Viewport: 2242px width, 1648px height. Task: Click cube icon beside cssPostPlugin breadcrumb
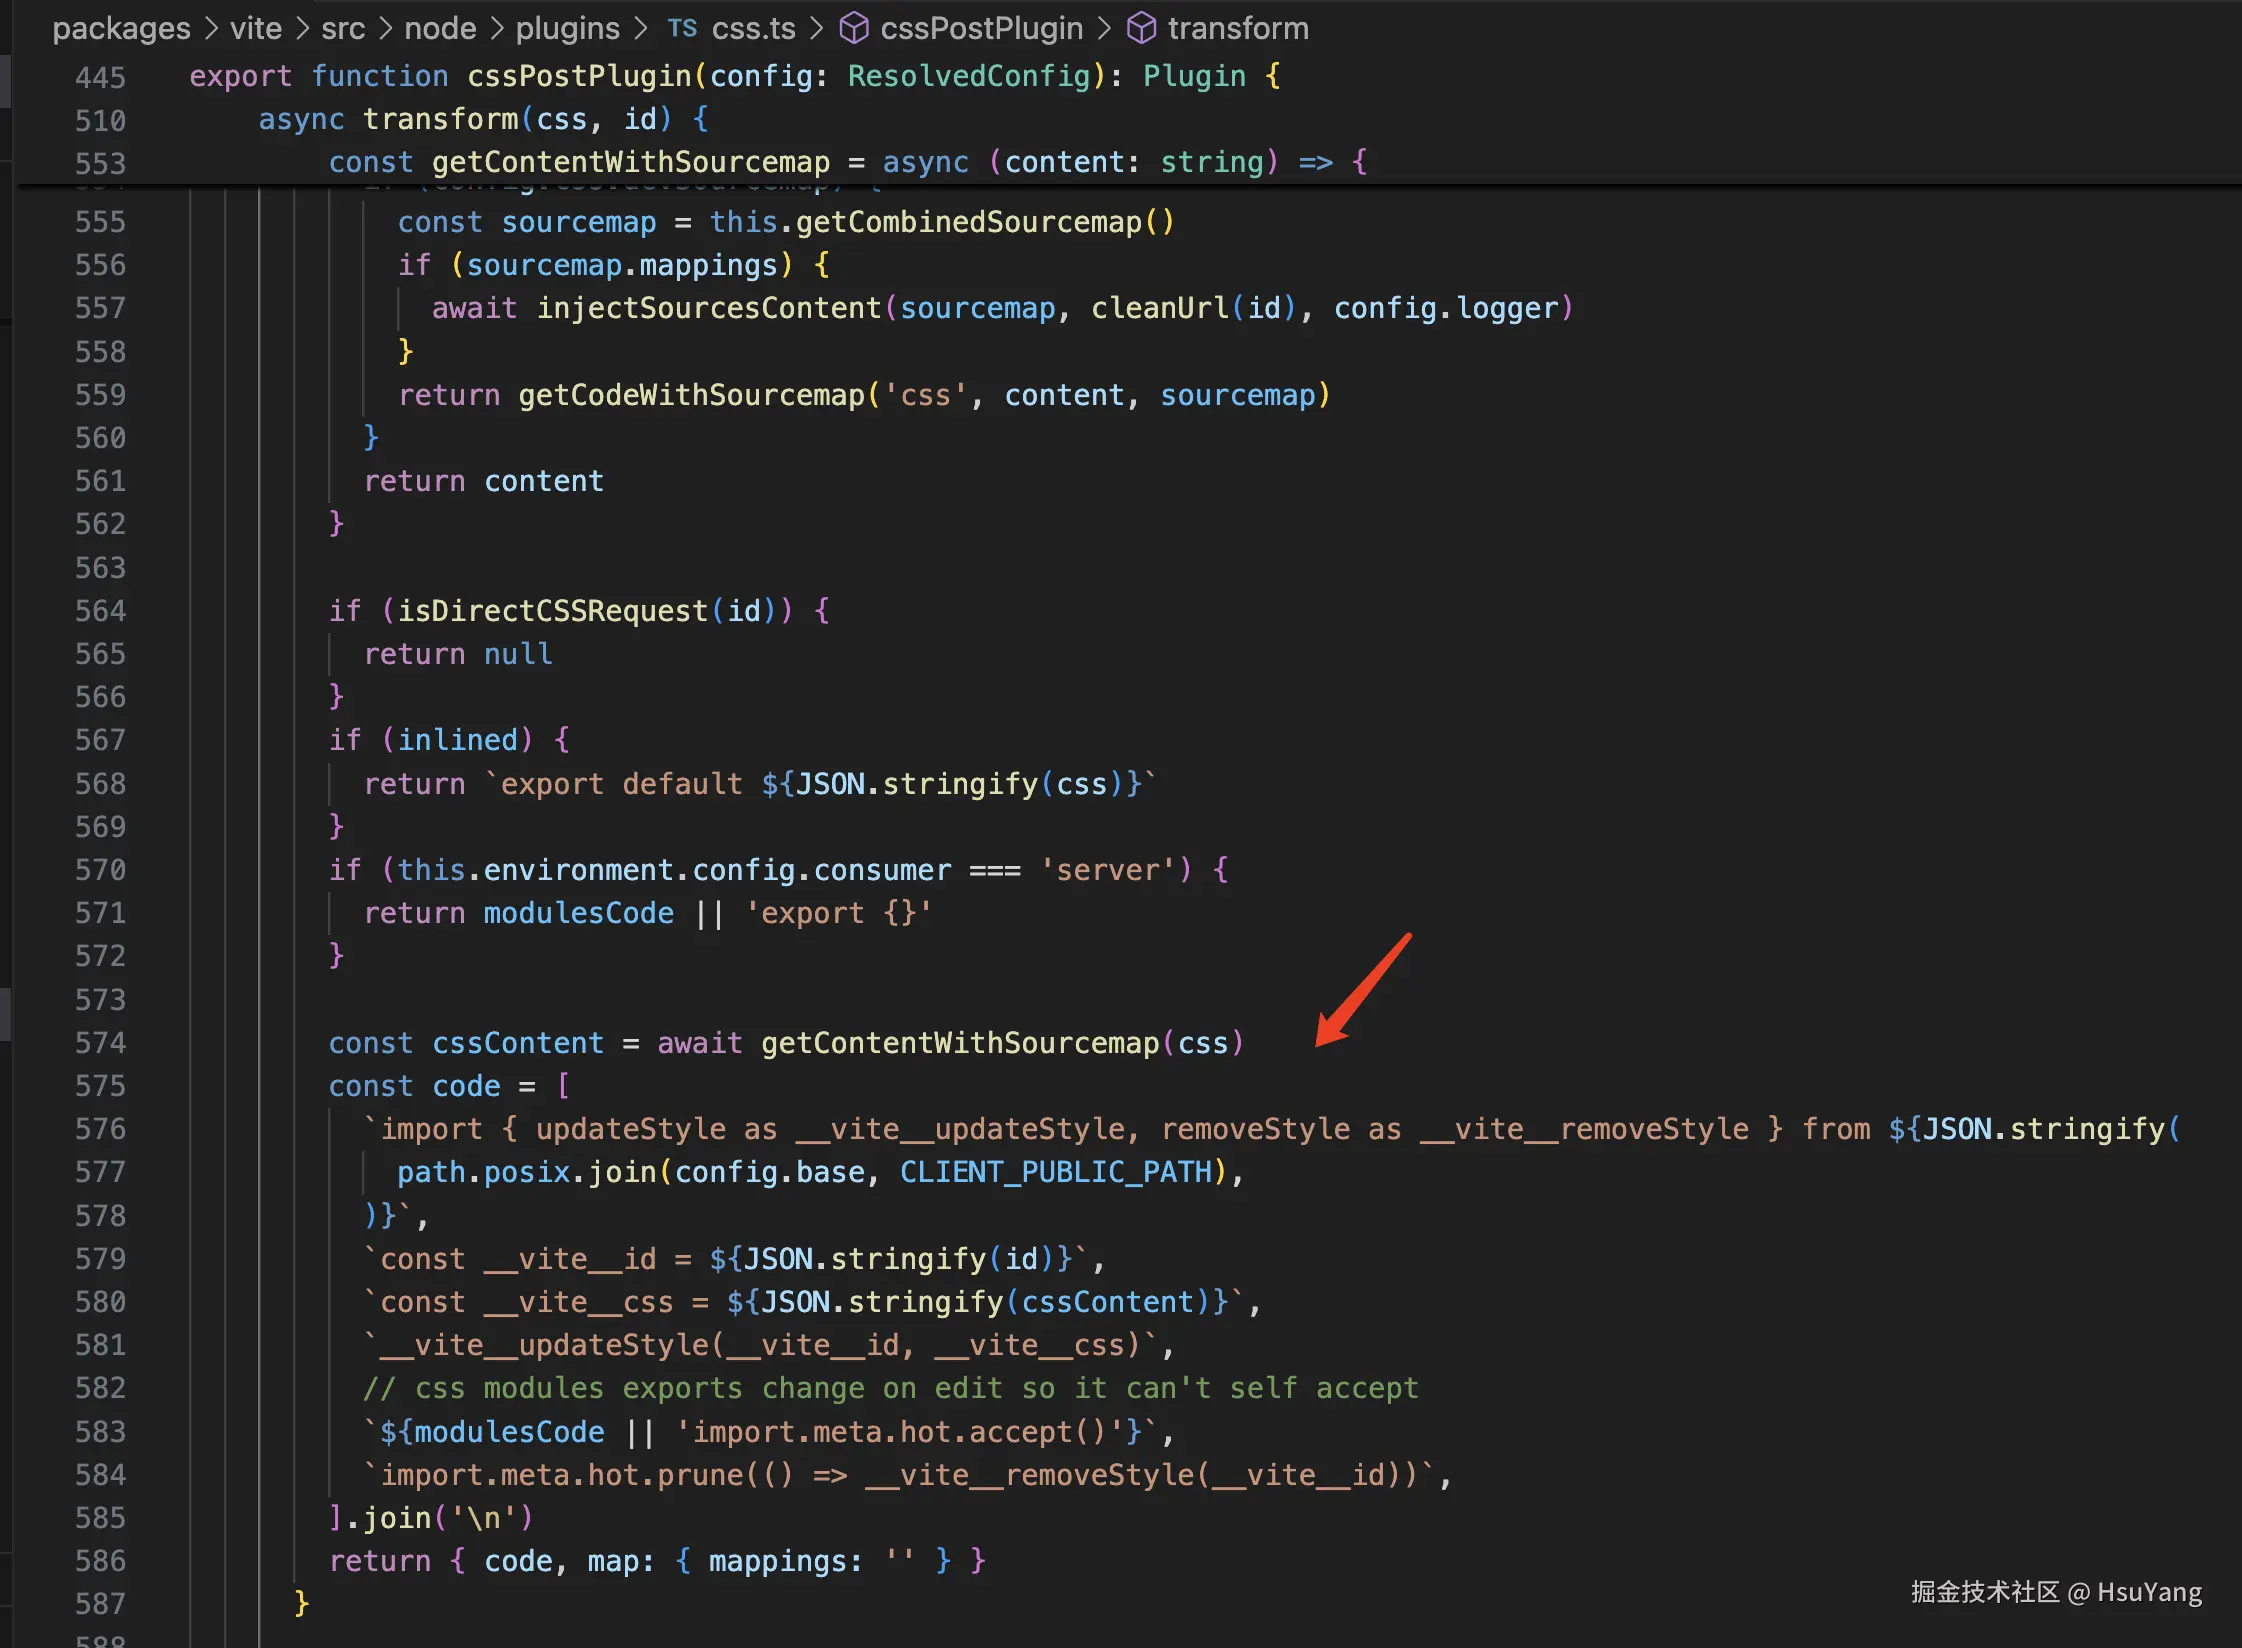[x=853, y=28]
